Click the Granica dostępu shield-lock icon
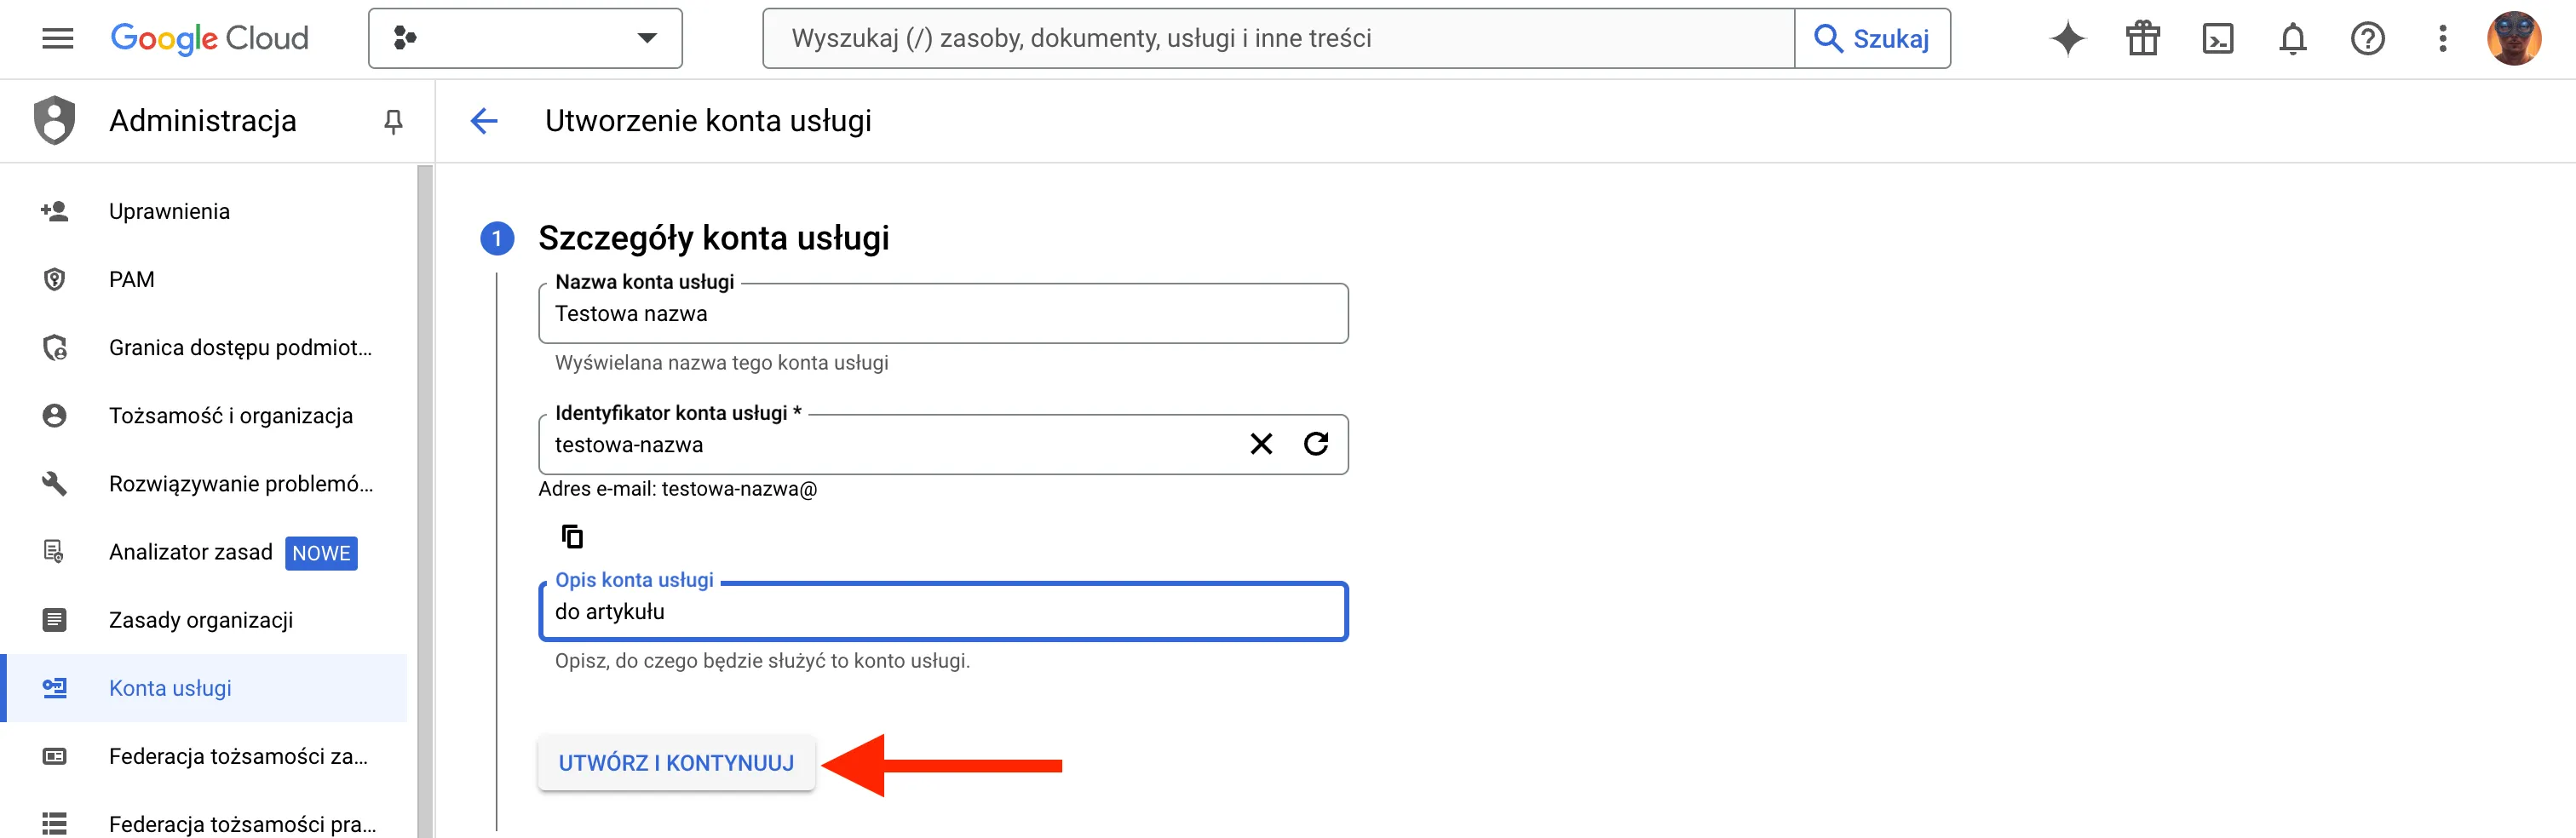Viewport: 2576px width, 838px height. (55, 347)
